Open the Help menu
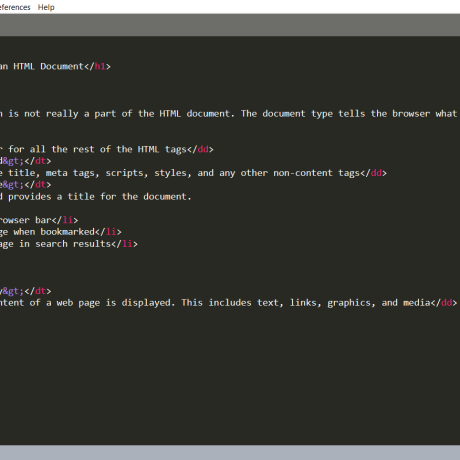 pyautogui.click(x=46, y=7)
